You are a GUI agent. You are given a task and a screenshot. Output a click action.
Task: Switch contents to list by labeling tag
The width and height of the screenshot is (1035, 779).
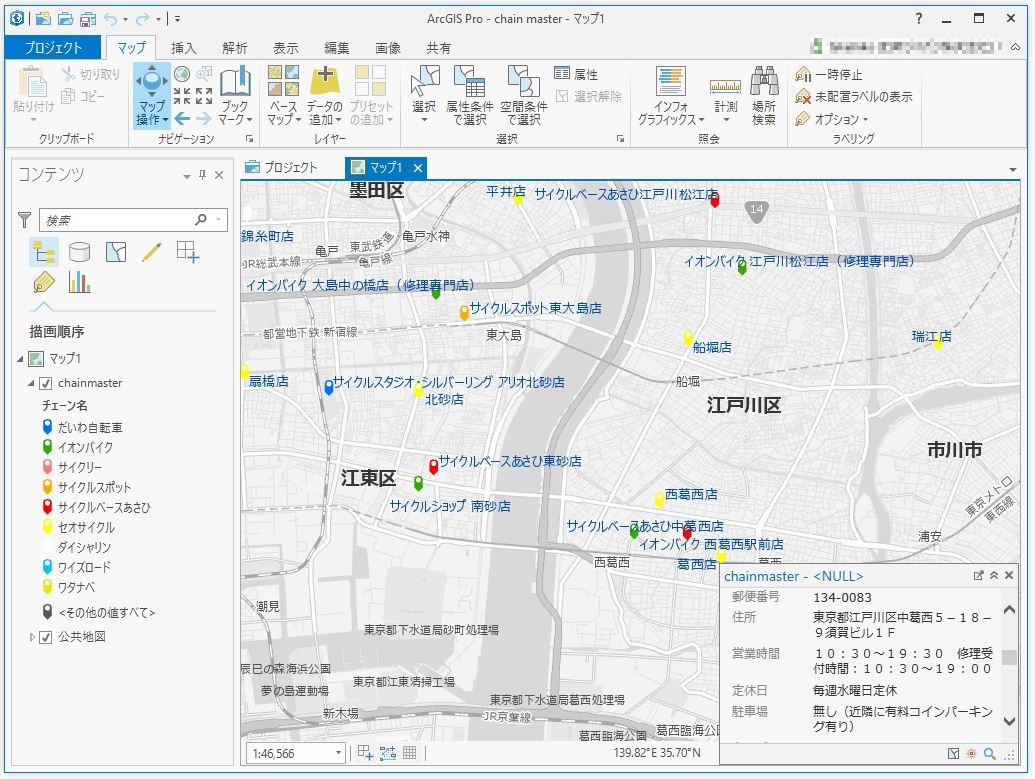pyautogui.click(x=44, y=283)
